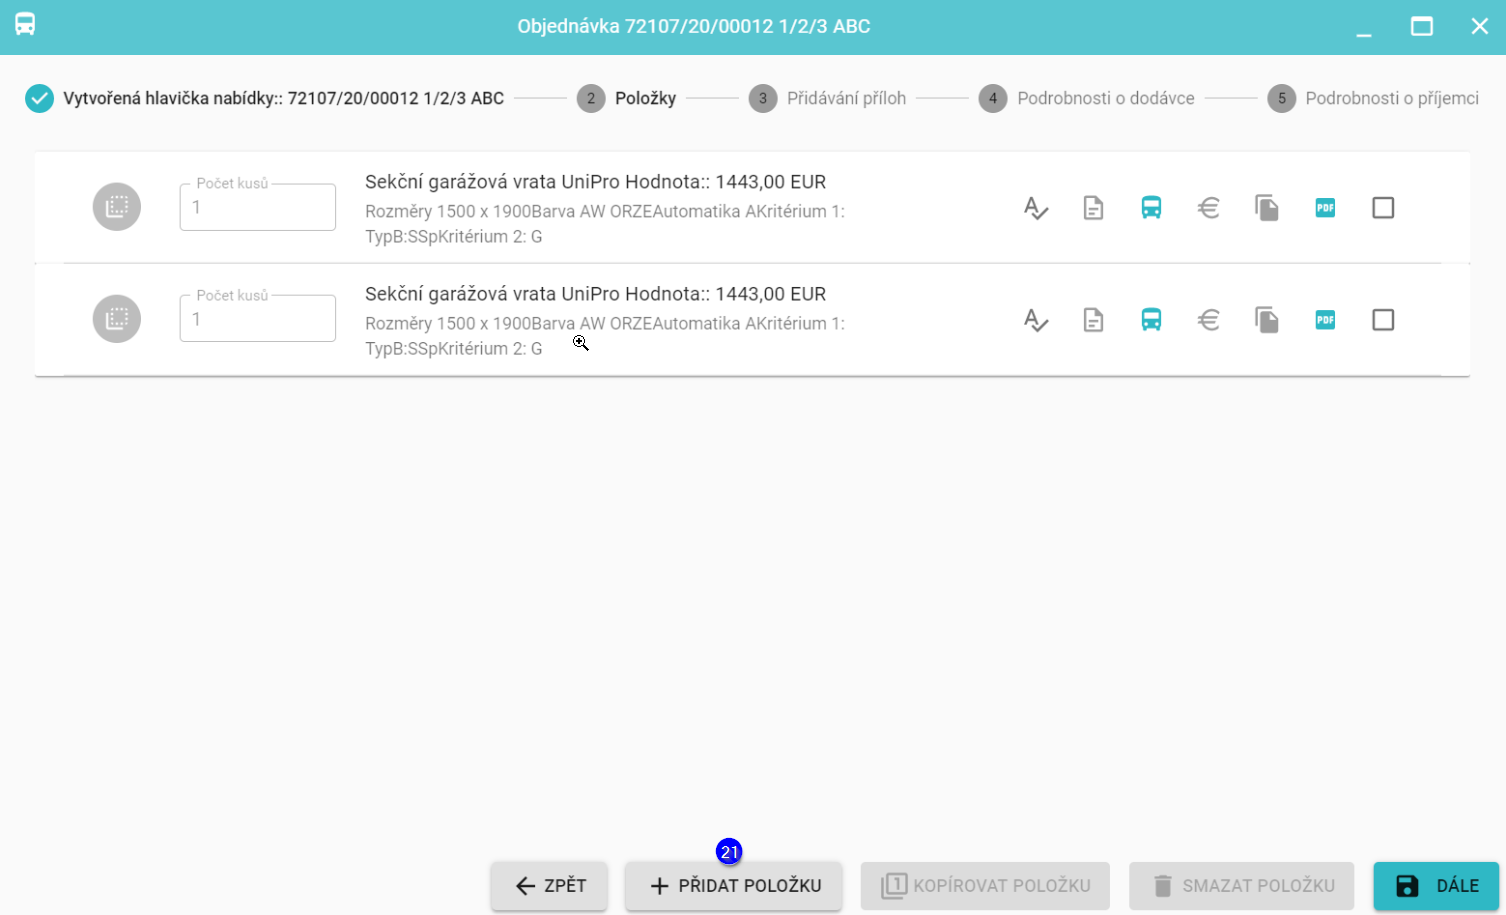Open step 5 Podrobnosti o příjemci

coord(1373,98)
